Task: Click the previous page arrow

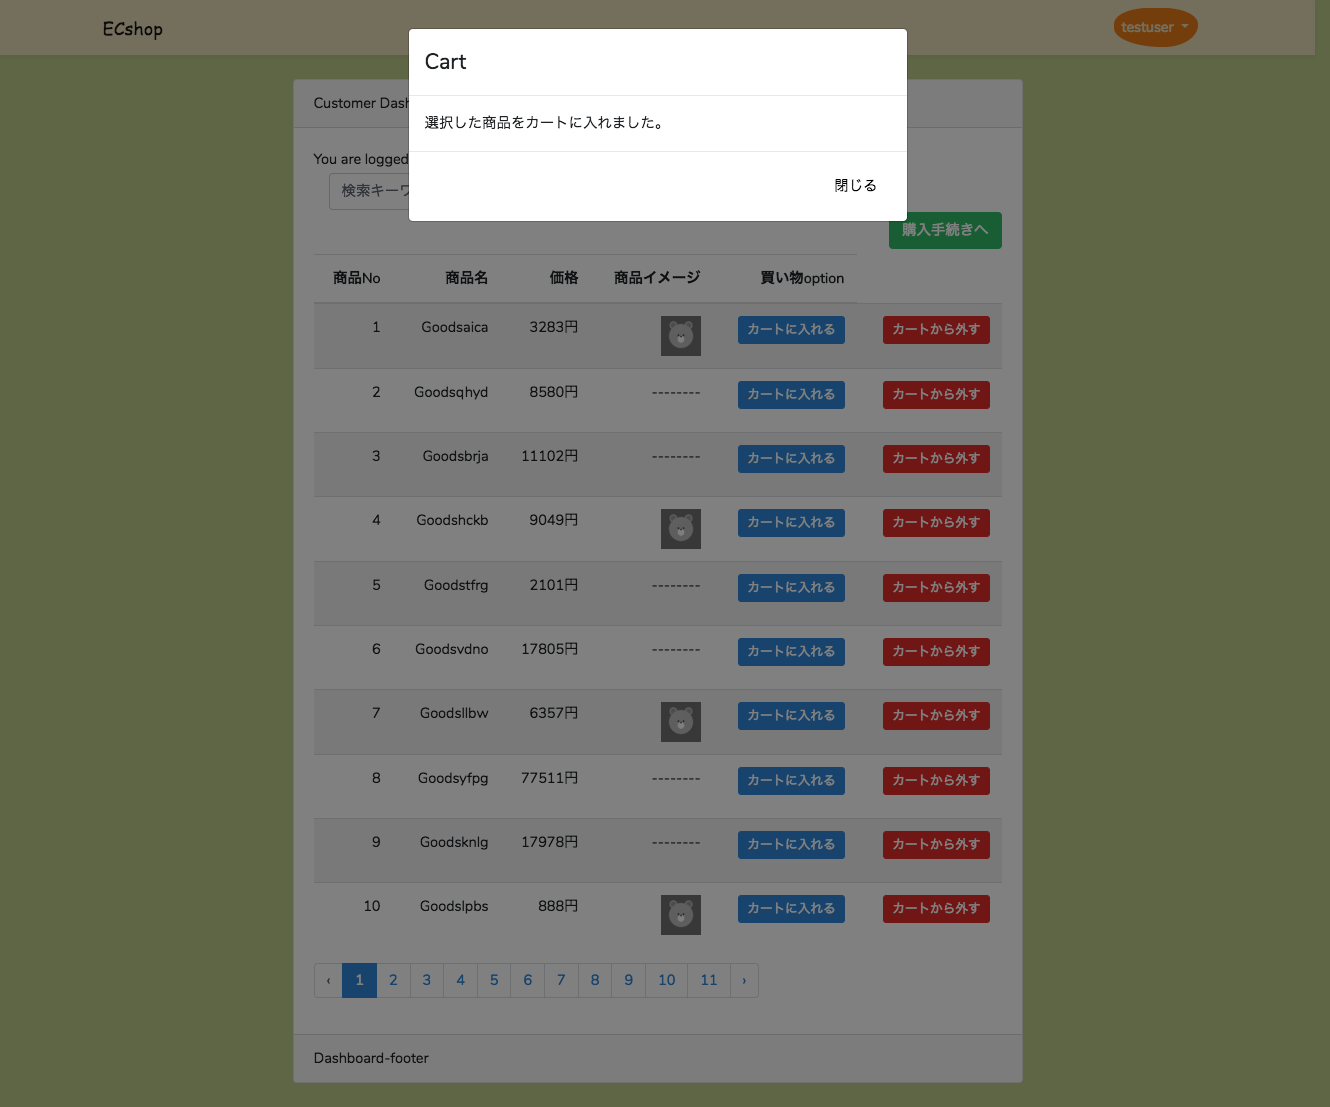Action: click(328, 980)
